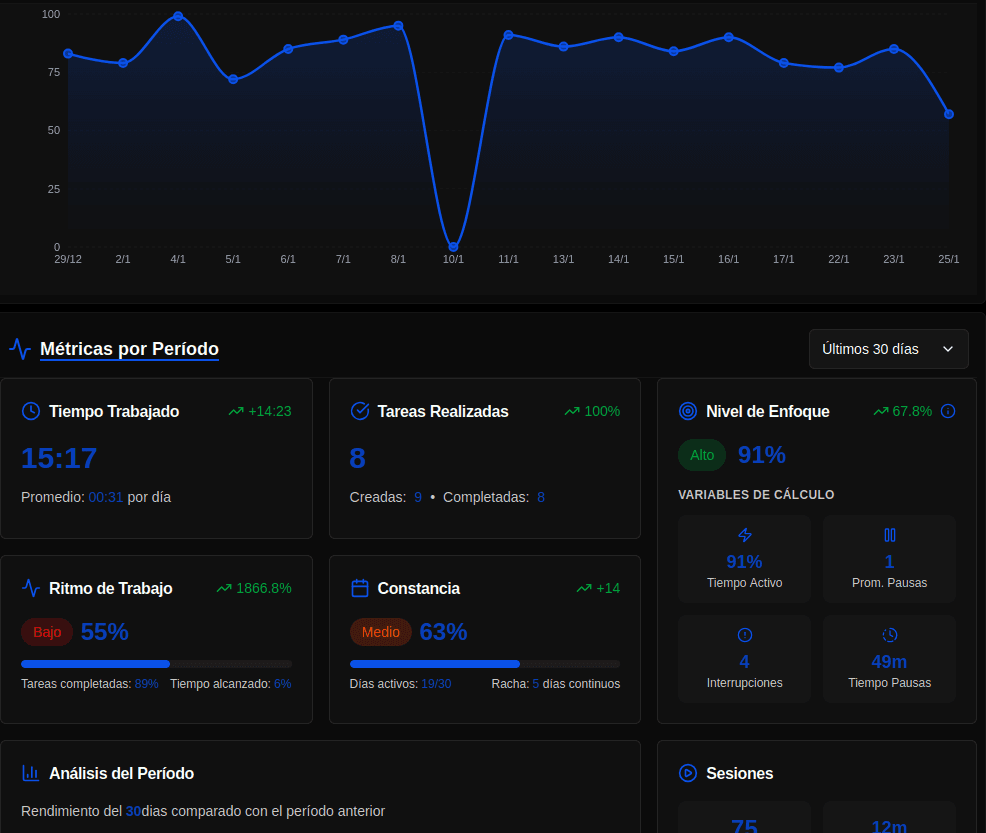Click the bar chart icon beside Análisis del Período

pos(31,773)
